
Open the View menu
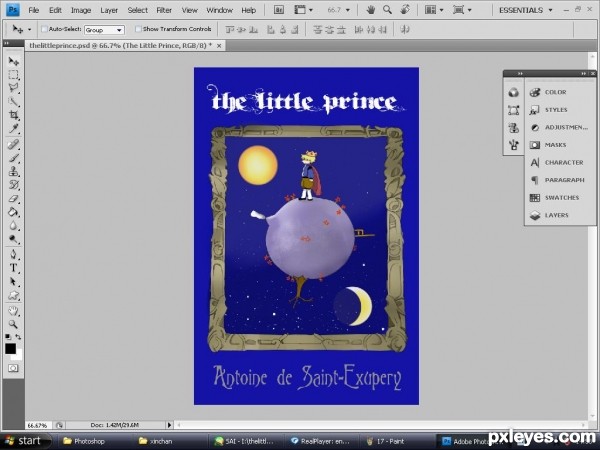tap(189, 10)
